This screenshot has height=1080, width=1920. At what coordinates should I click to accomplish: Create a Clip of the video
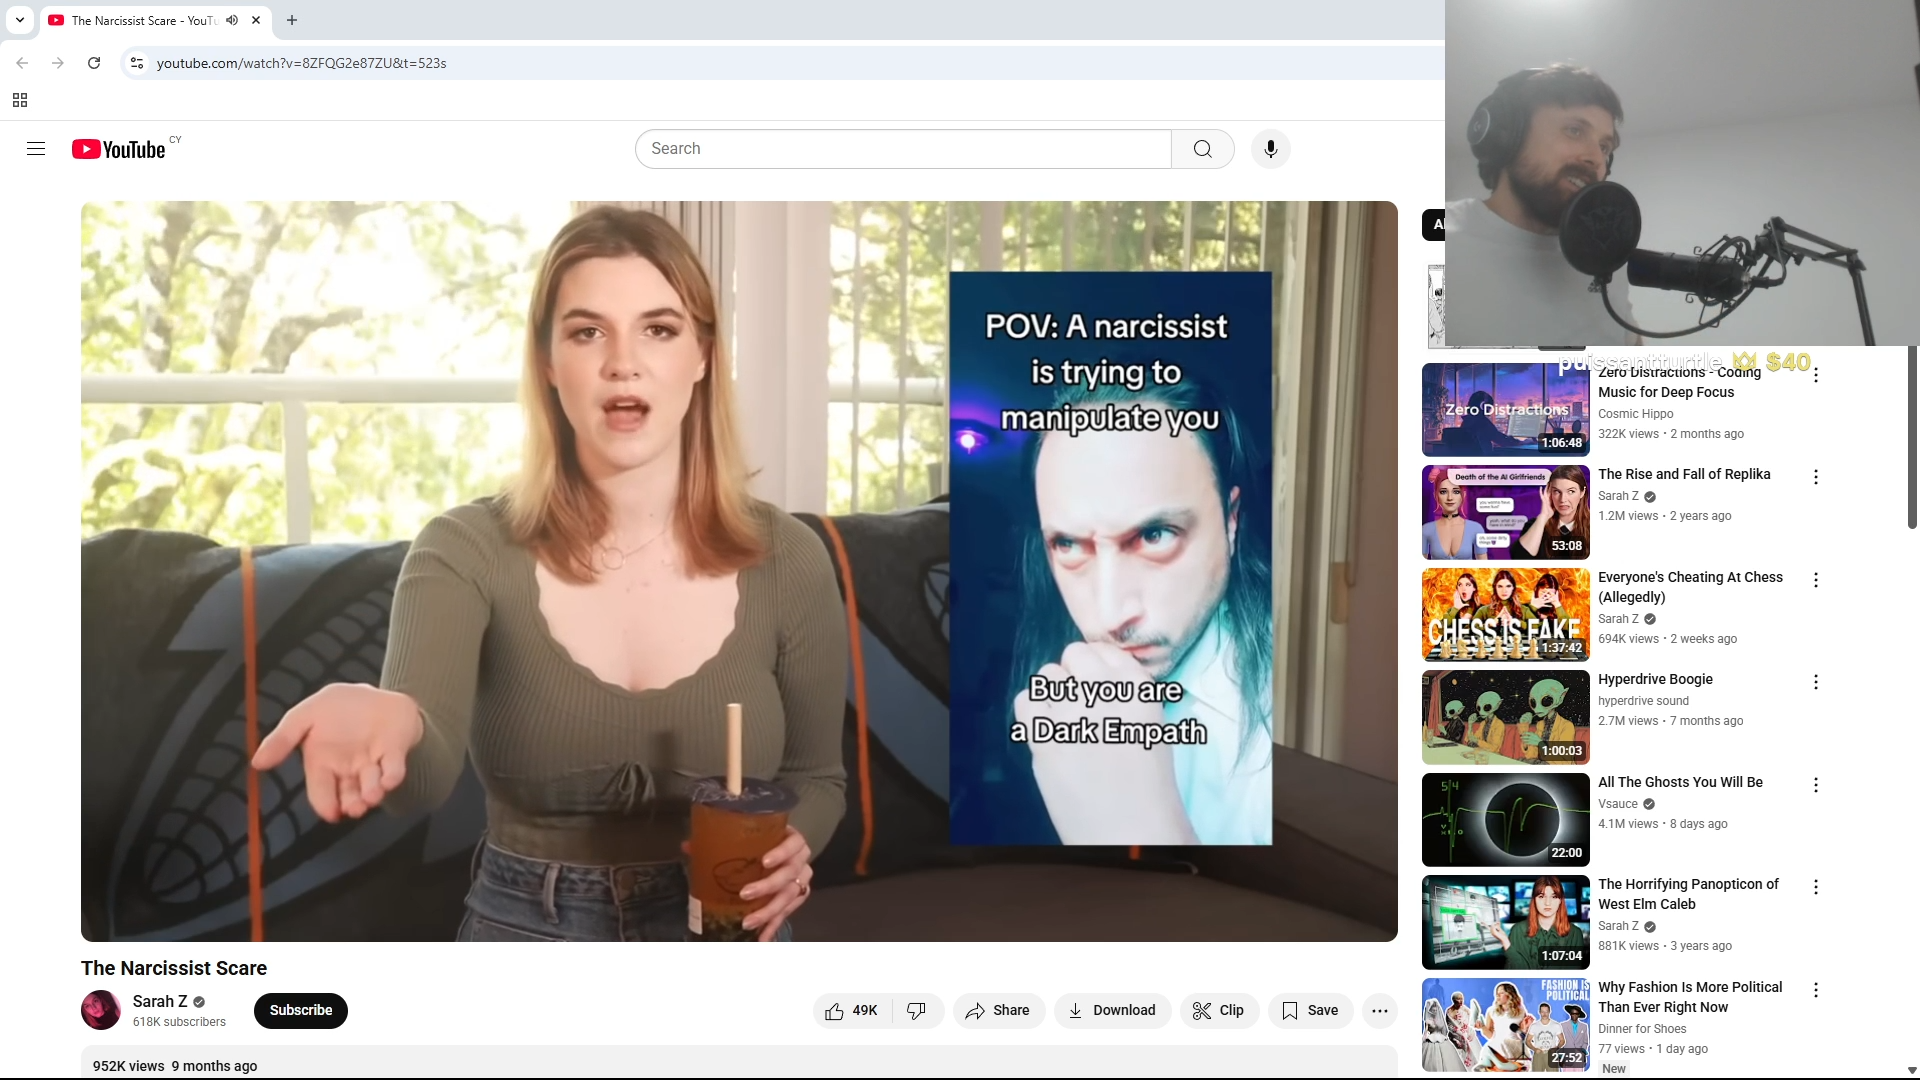point(1219,1011)
